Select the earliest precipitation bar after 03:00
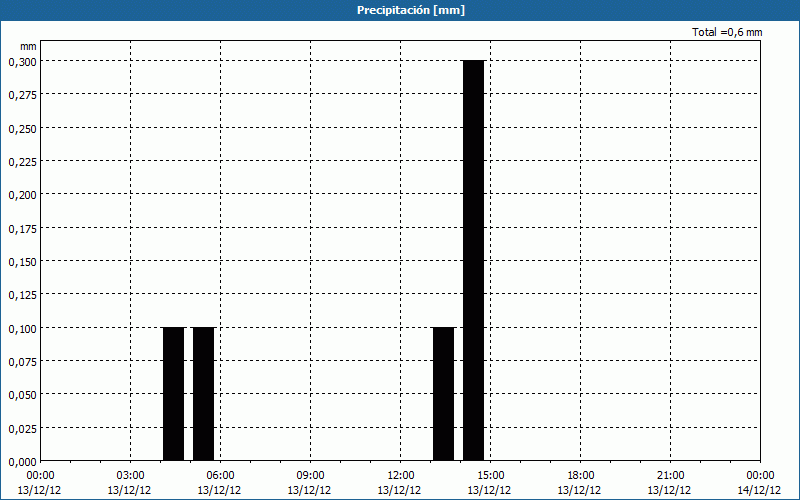Viewport: 800px width, 500px height. point(173,394)
